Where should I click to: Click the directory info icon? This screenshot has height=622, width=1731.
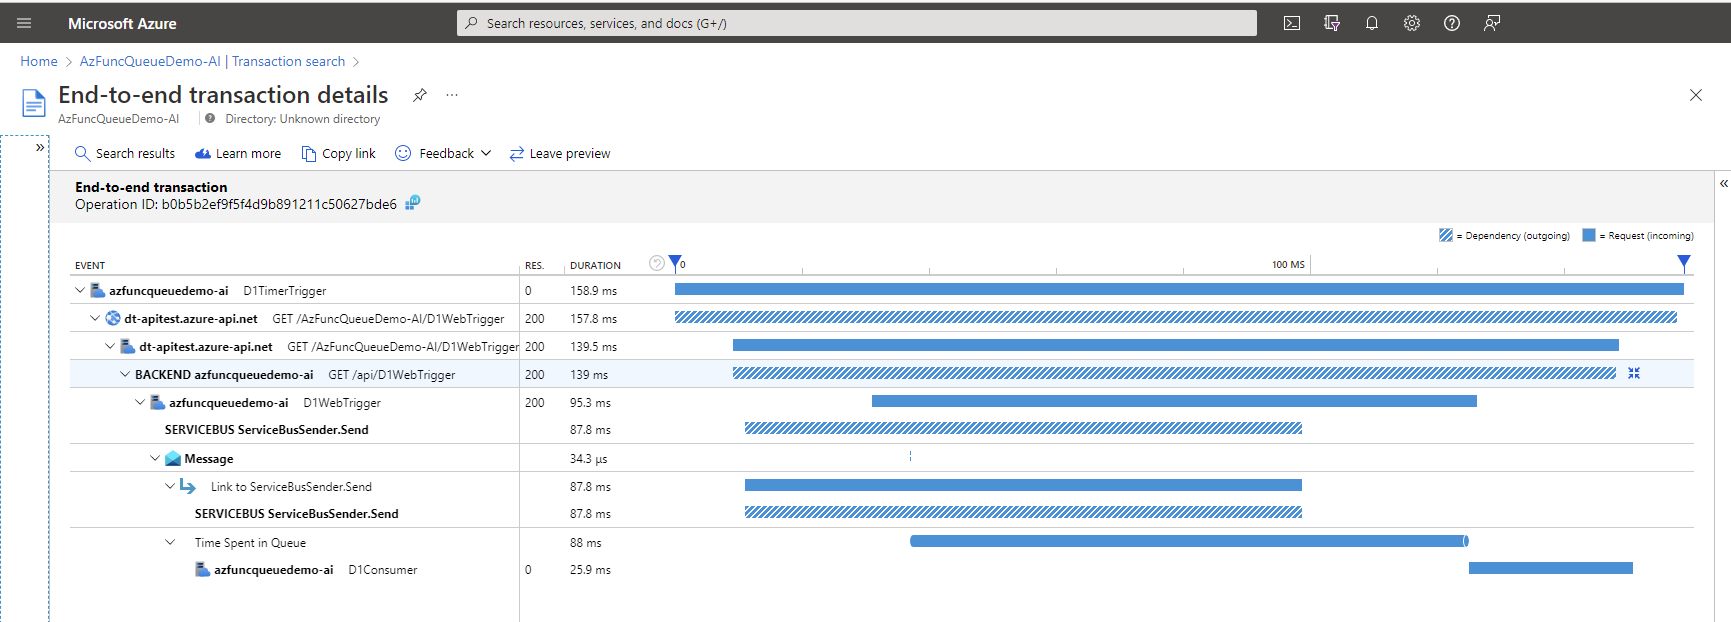(x=210, y=118)
